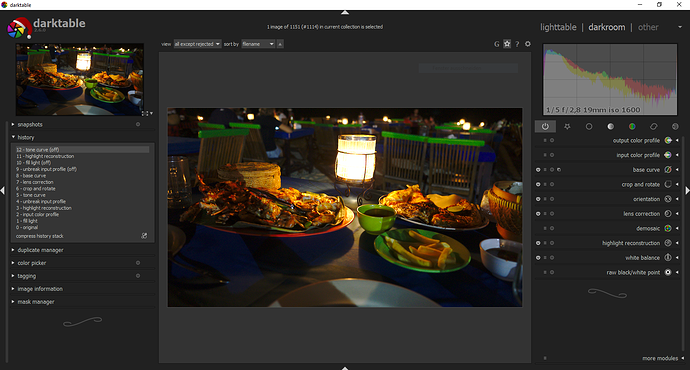Click the output color profile module icon
The width and height of the screenshot is (690, 370).
(668, 140)
